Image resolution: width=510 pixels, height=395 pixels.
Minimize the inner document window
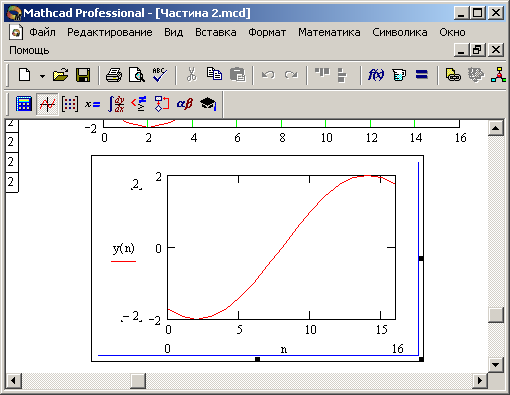point(461,50)
